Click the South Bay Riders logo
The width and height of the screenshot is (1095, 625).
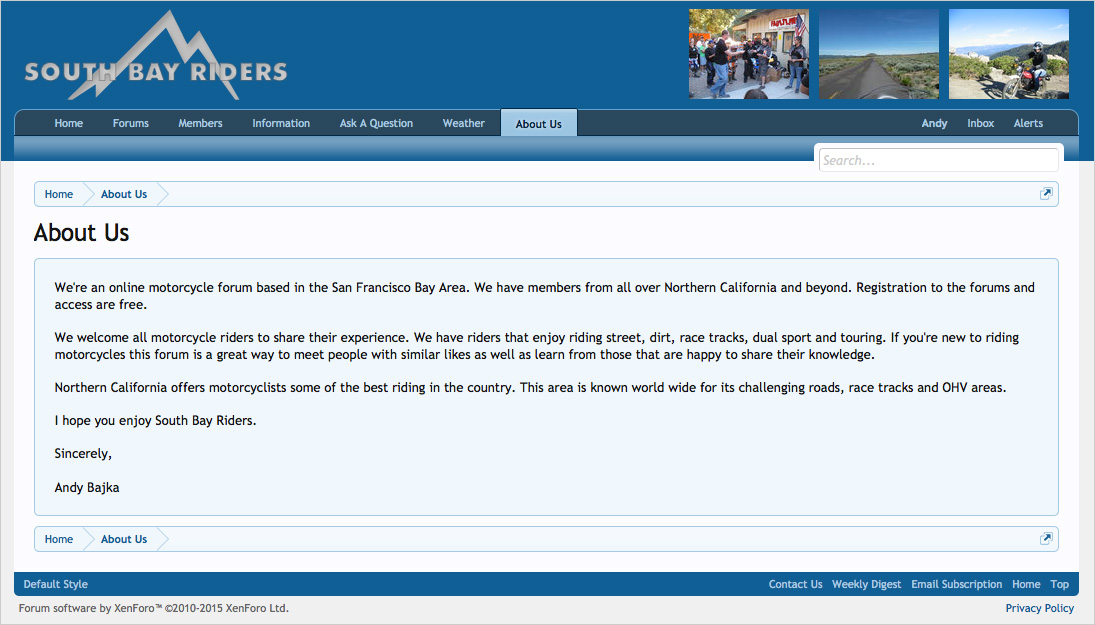point(156,55)
